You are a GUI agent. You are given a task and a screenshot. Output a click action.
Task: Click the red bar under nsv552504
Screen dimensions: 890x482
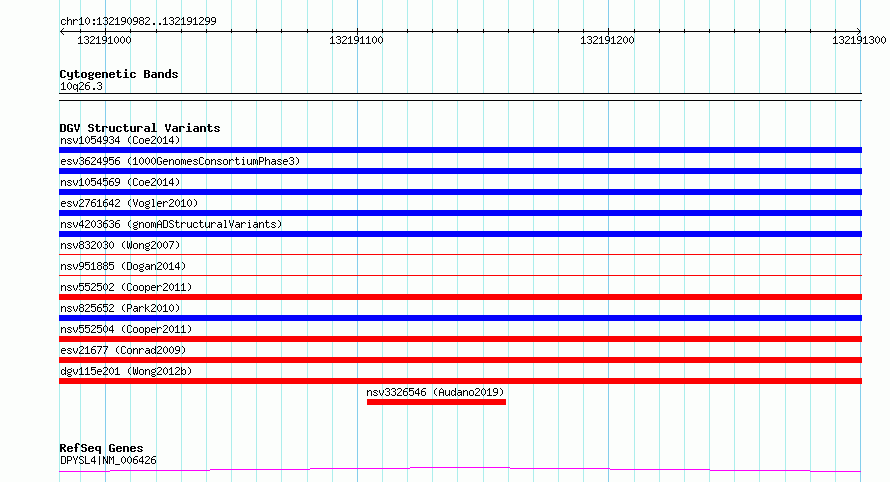460,339
